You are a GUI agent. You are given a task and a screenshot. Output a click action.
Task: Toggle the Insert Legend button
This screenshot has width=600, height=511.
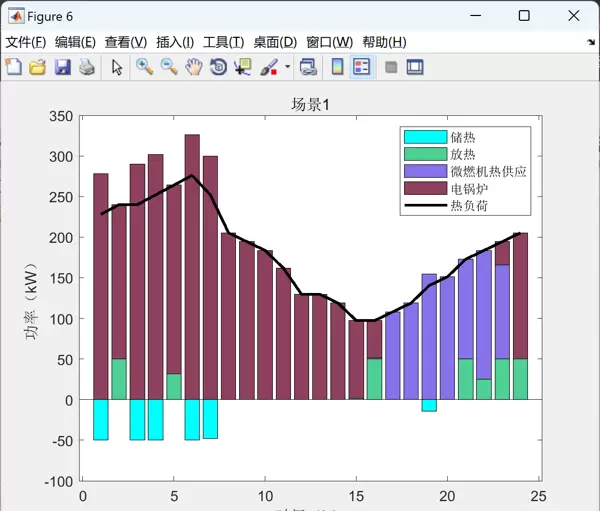click(x=361, y=67)
